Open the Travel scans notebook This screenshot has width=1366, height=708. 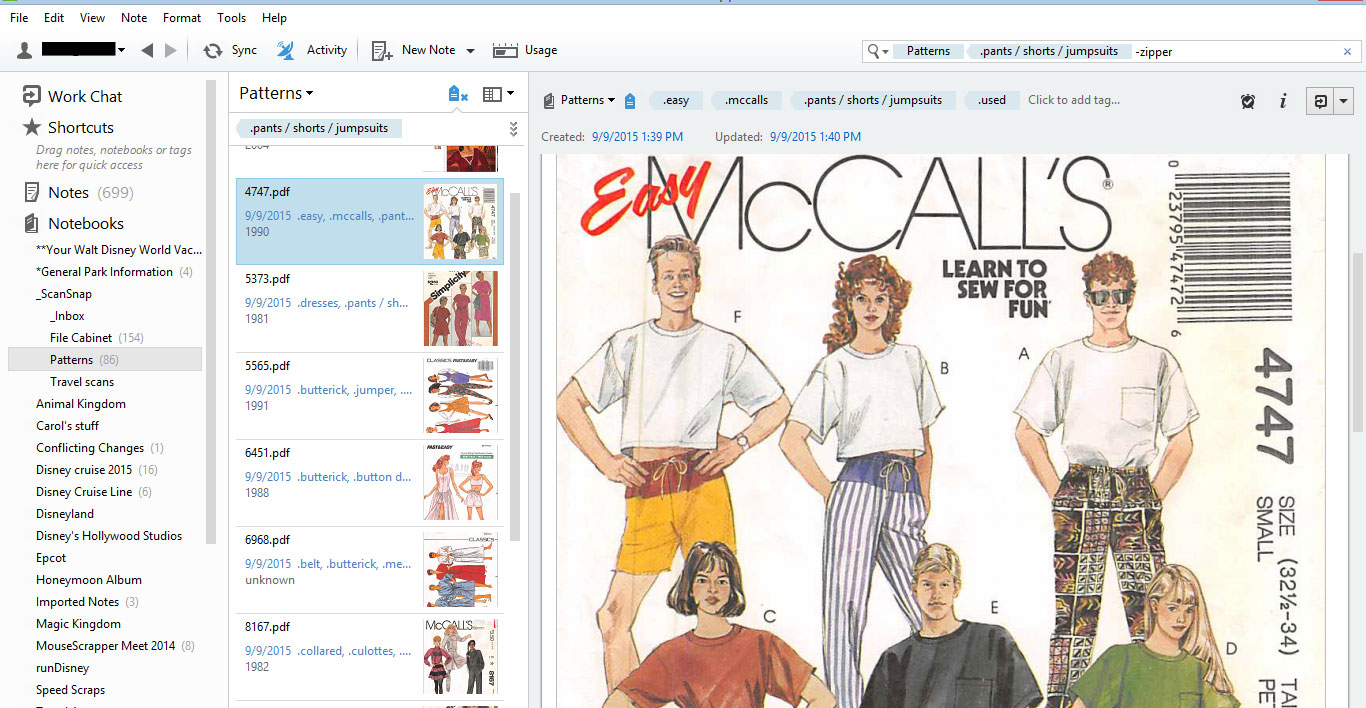click(x=82, y=382)
